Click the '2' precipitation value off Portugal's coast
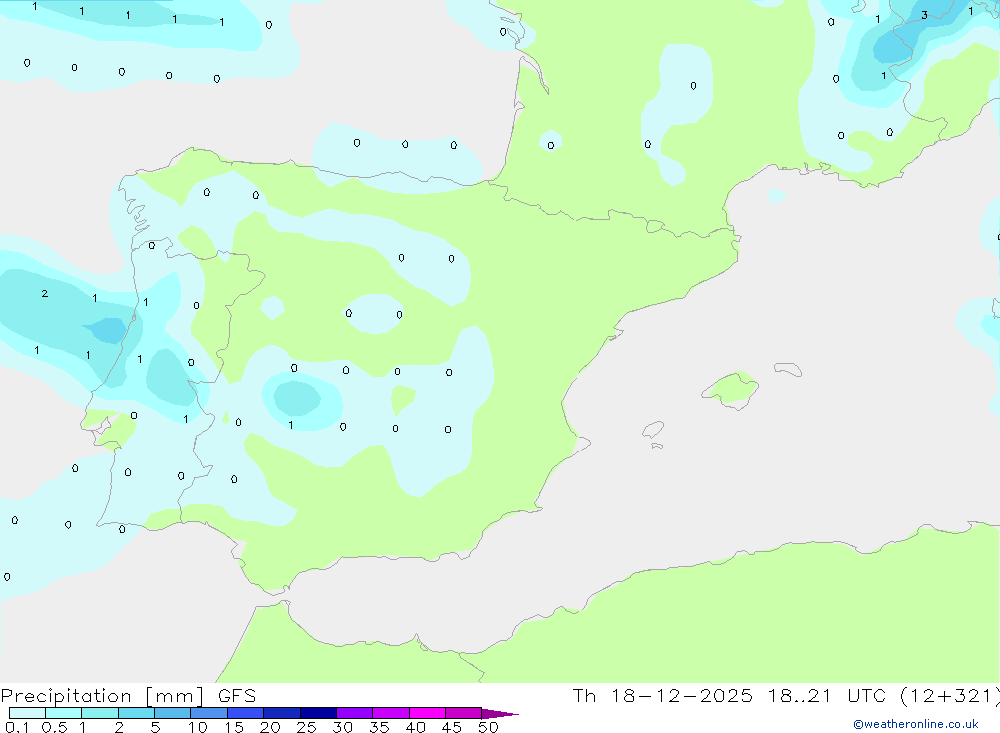The height and width of the screenshot is (733, 1000). coord(45,293)
